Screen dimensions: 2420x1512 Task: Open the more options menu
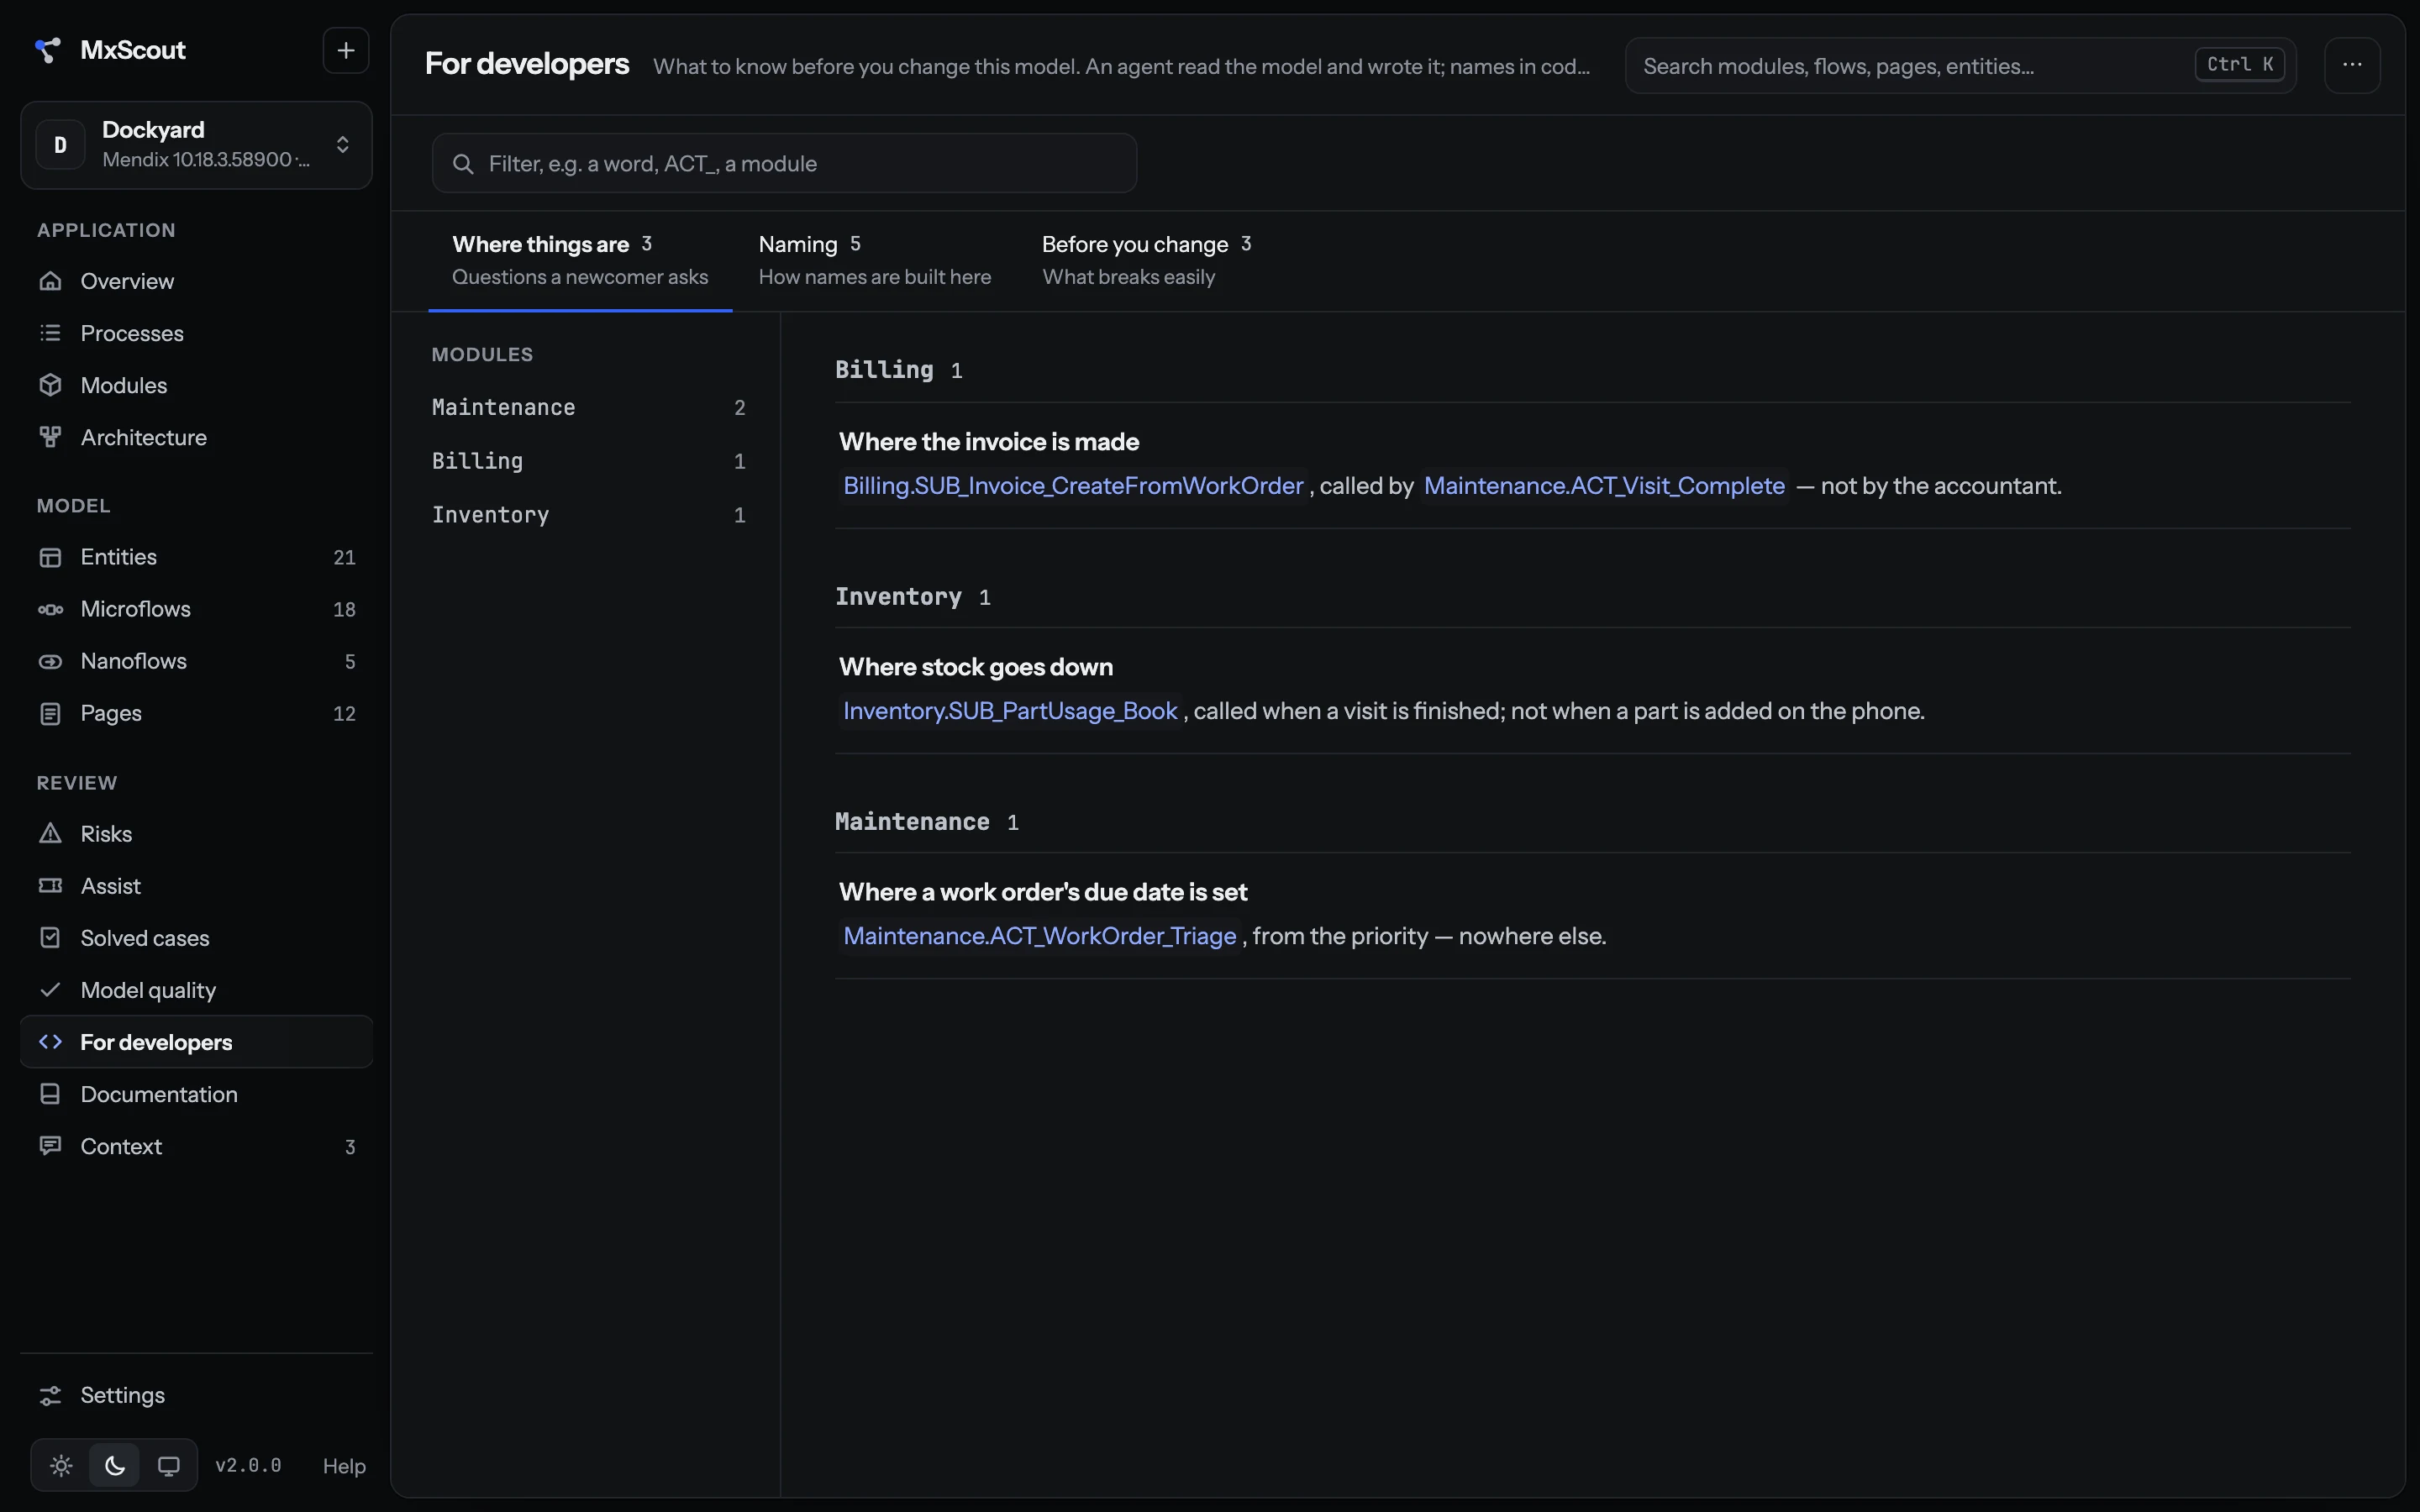[x=2352, y=65]
